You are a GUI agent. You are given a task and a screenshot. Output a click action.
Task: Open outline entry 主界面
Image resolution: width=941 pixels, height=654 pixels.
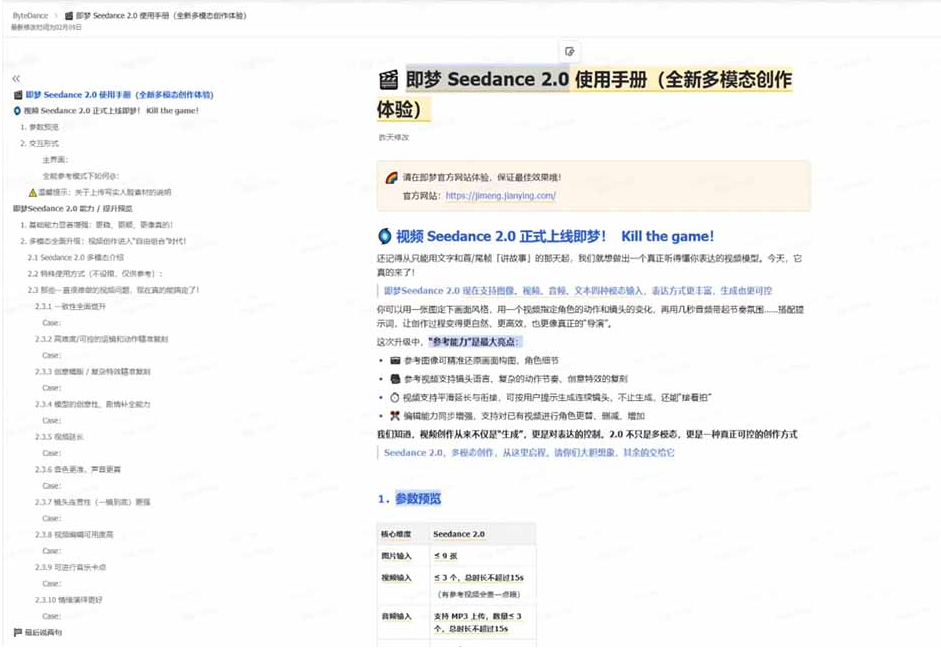[56, 160]
